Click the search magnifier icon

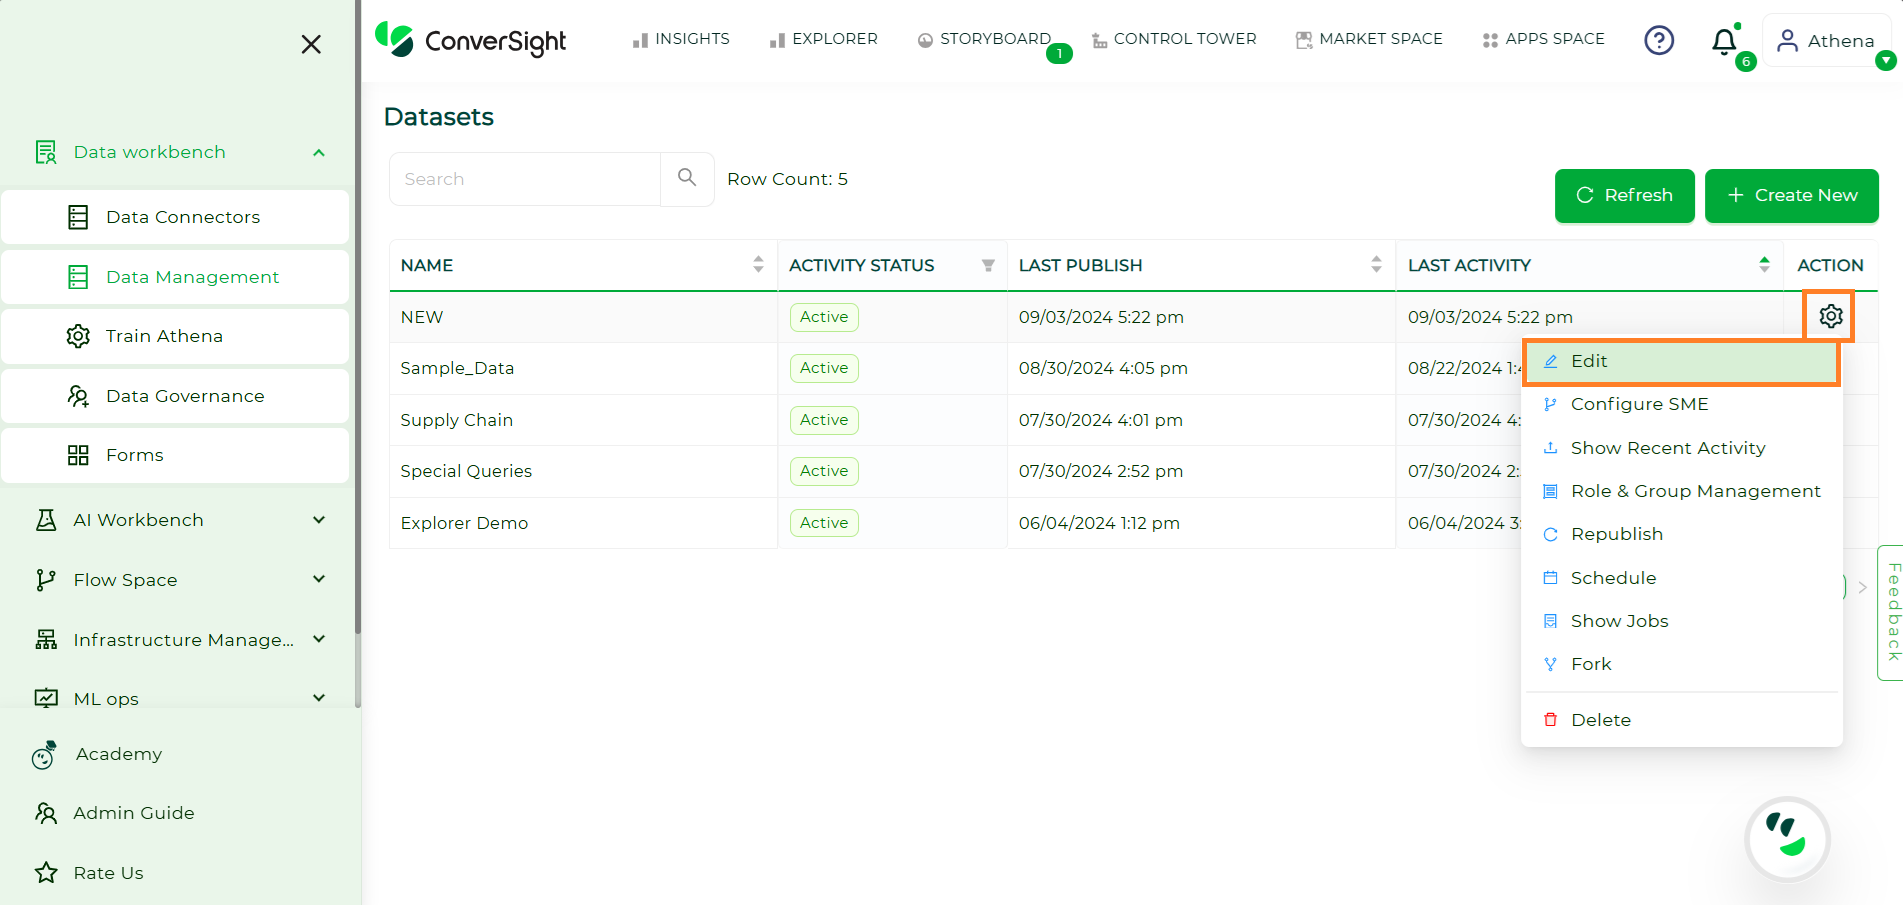[687, 178]
